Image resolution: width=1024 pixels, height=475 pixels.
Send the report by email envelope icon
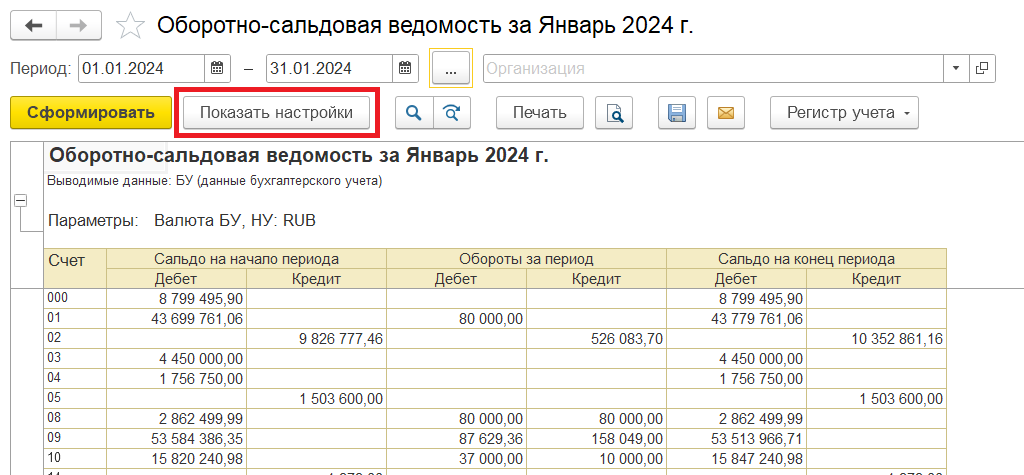(x=726, y=113)
